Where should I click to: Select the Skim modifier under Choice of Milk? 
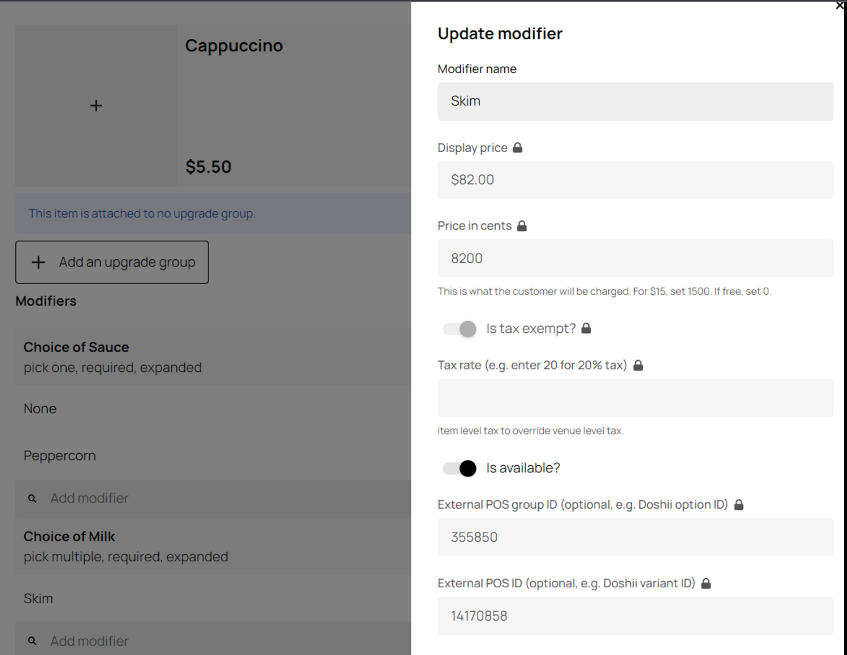click(x=38, y=598)
